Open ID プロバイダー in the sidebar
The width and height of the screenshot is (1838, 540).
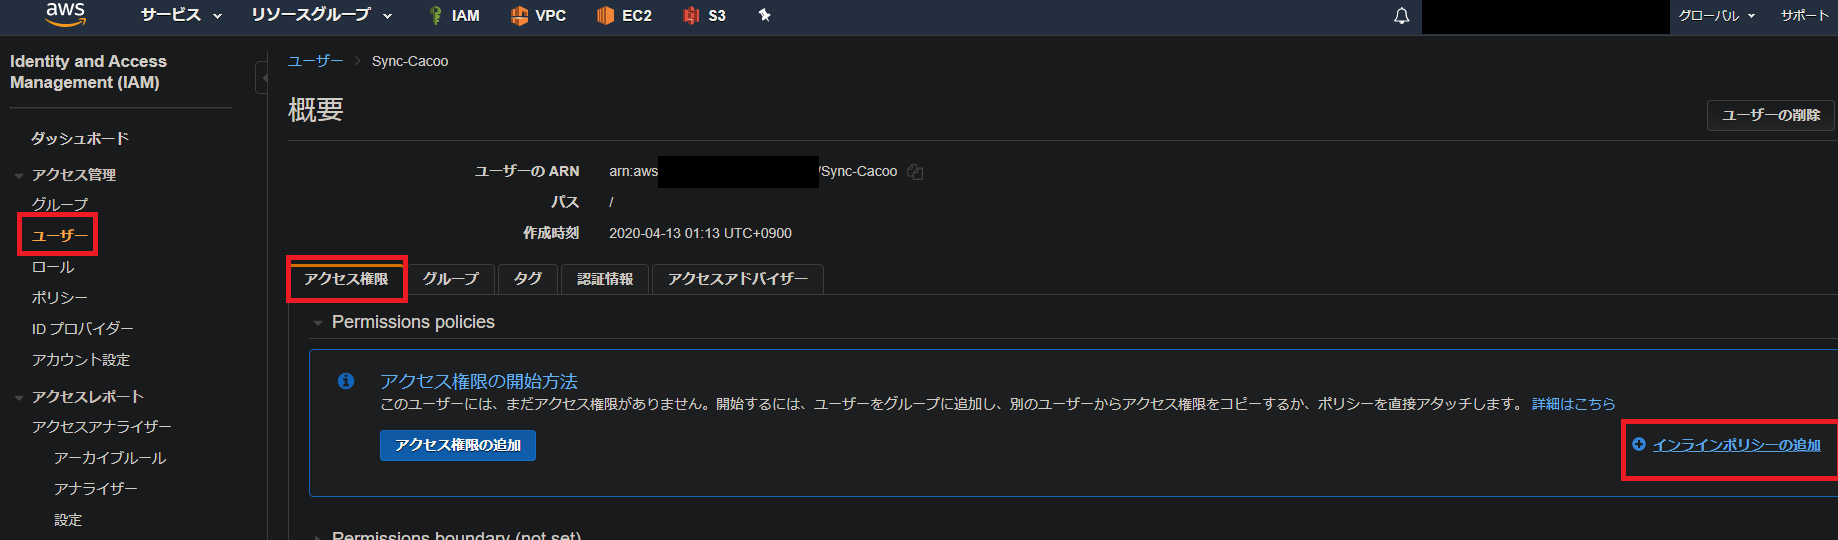82,329
